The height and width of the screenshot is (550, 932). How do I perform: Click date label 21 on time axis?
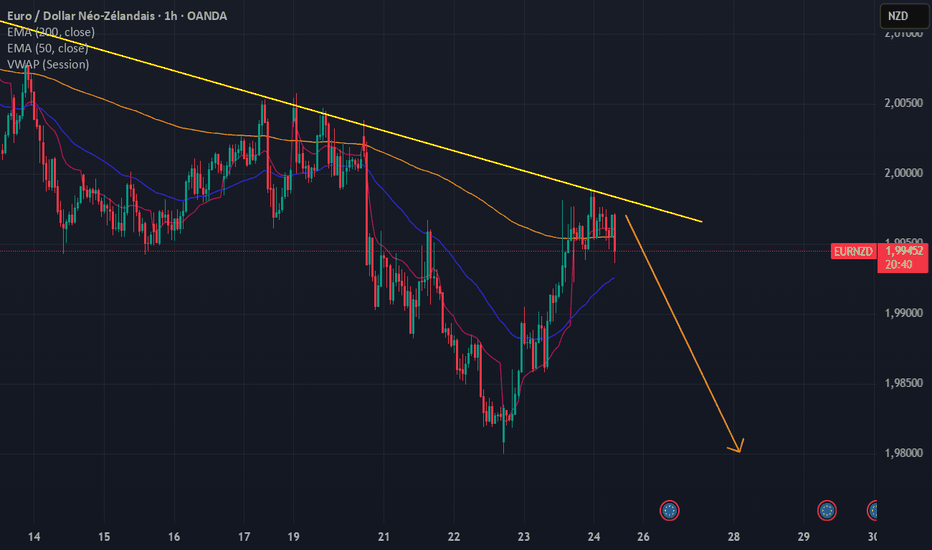click(384, 537)
